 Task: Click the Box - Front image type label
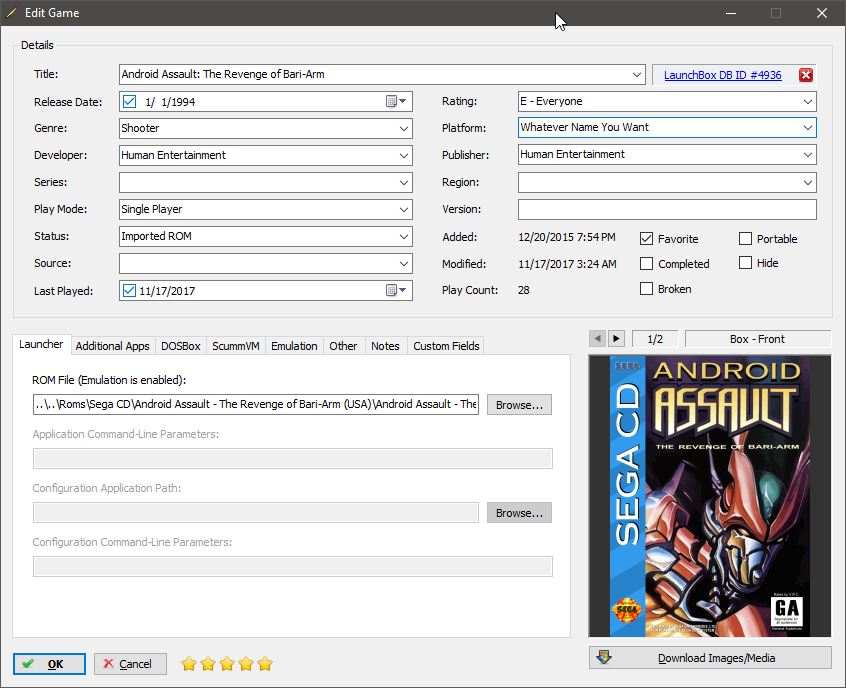tap(758, 339)
